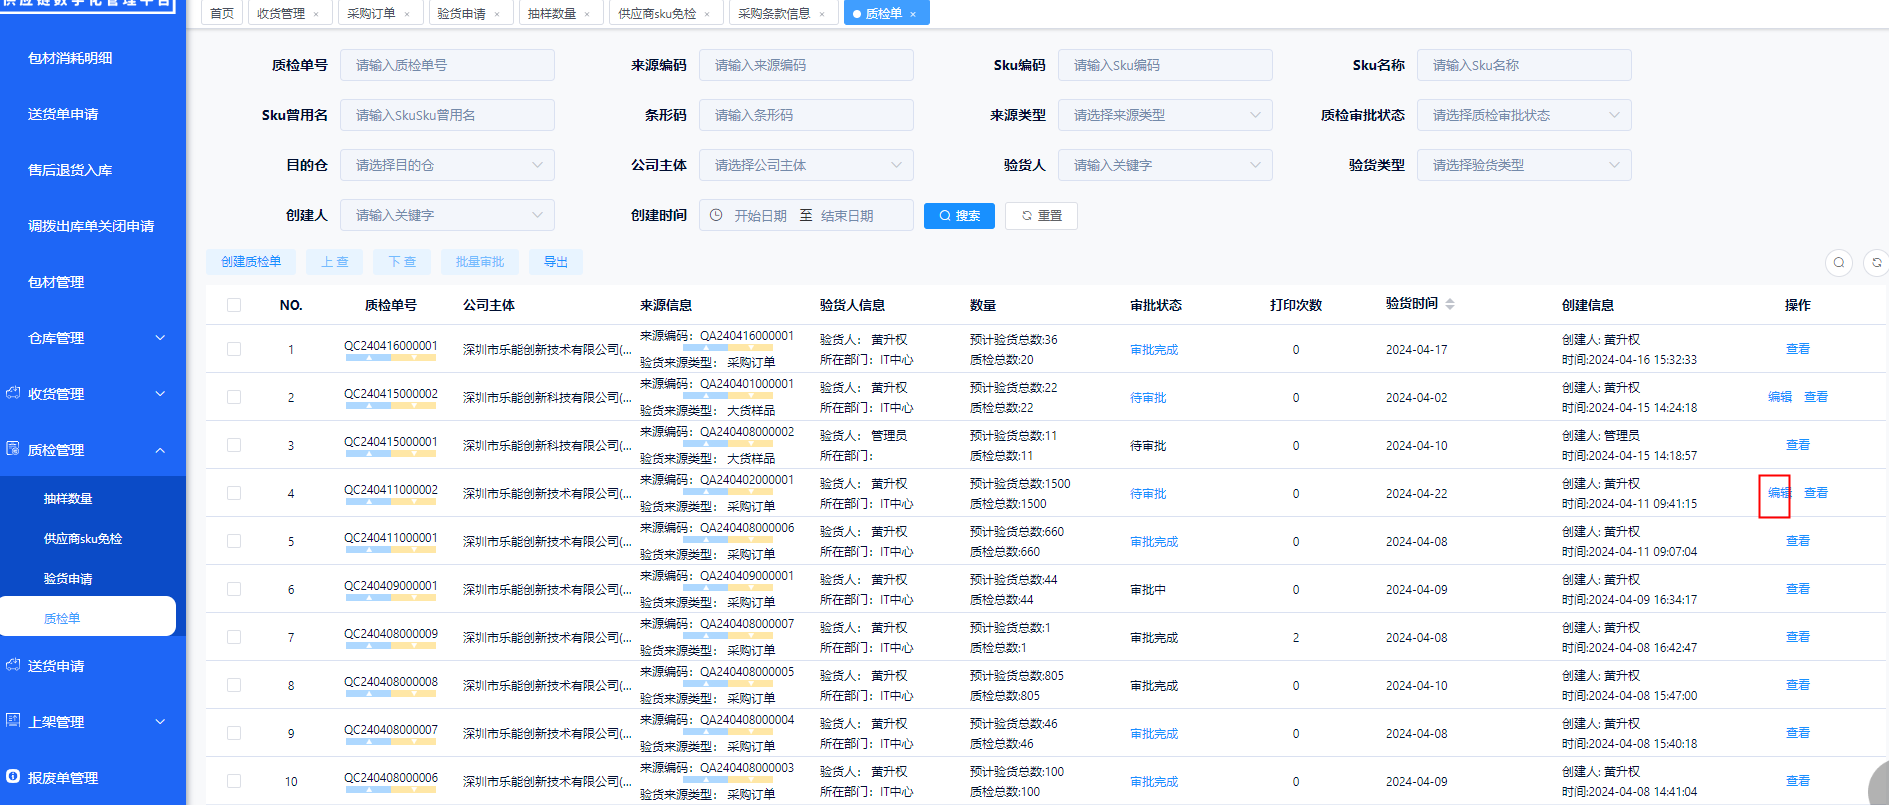Click the 创建质检单 button
The width and height of the screenshot is (1889, 805).
[x=251, y=262]
